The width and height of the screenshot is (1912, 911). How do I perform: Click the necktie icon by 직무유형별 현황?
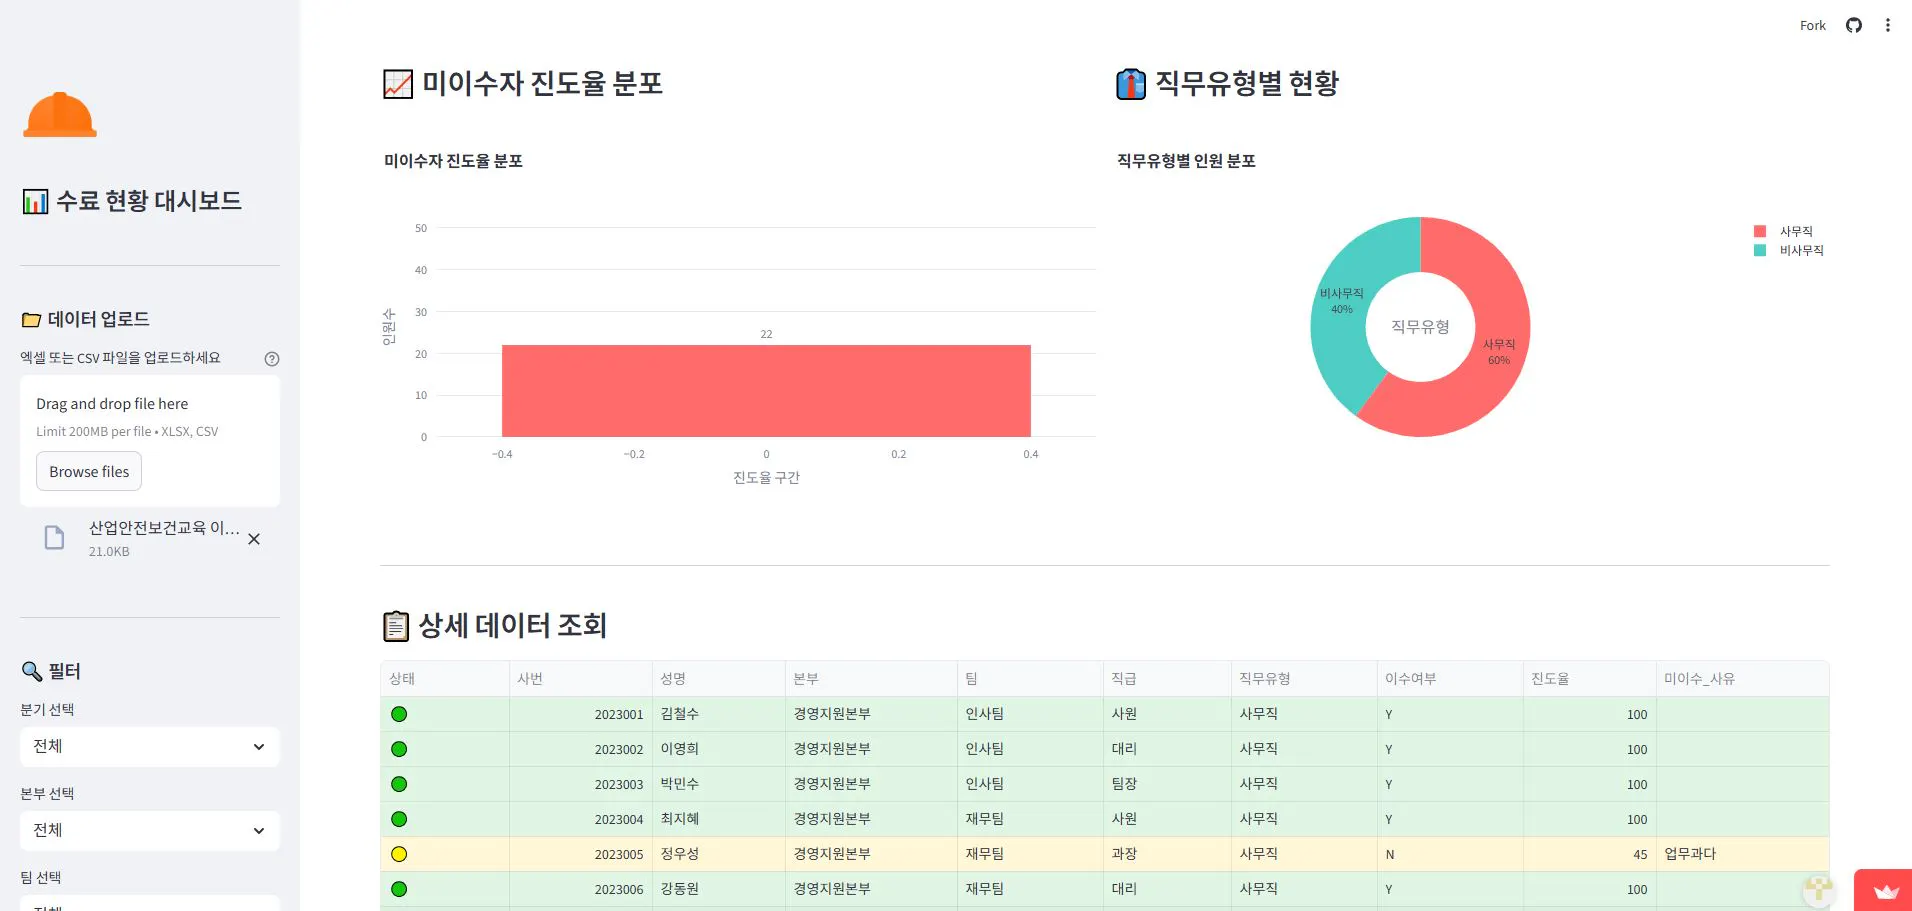click(x=1131, y=84)
